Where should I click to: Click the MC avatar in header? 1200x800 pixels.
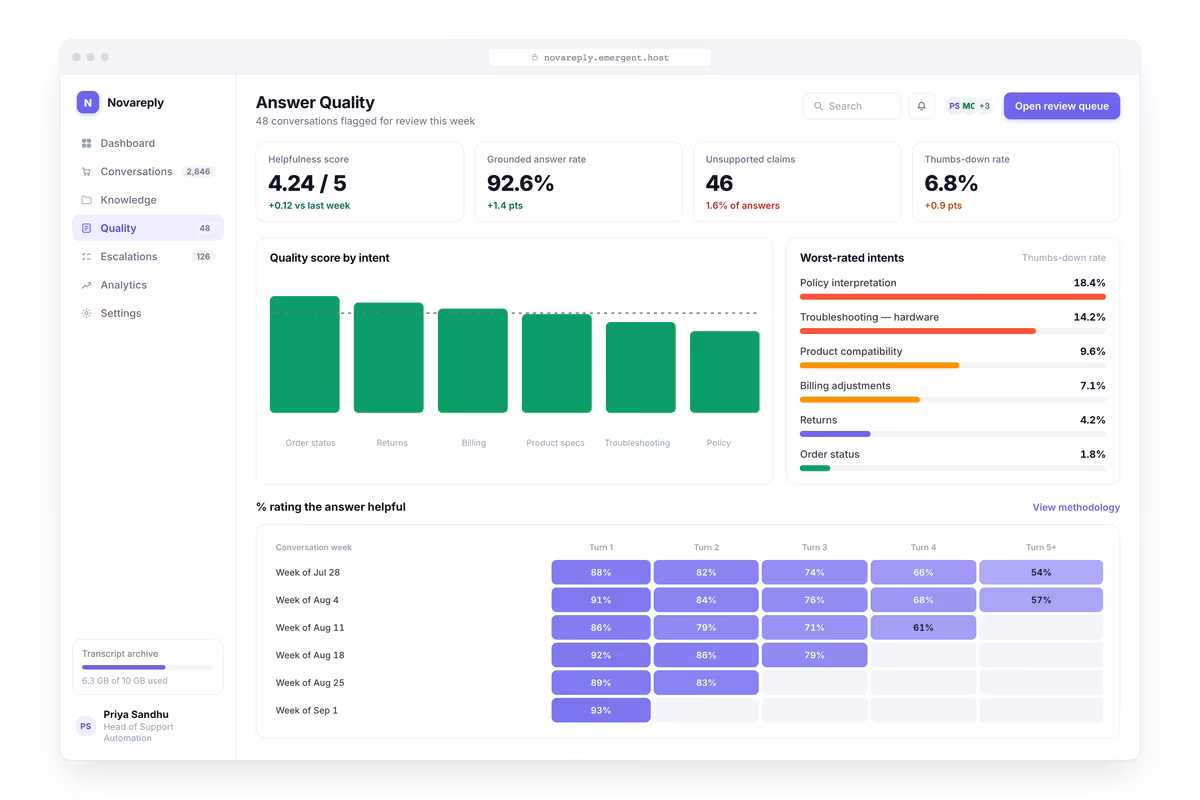point(969,106)
